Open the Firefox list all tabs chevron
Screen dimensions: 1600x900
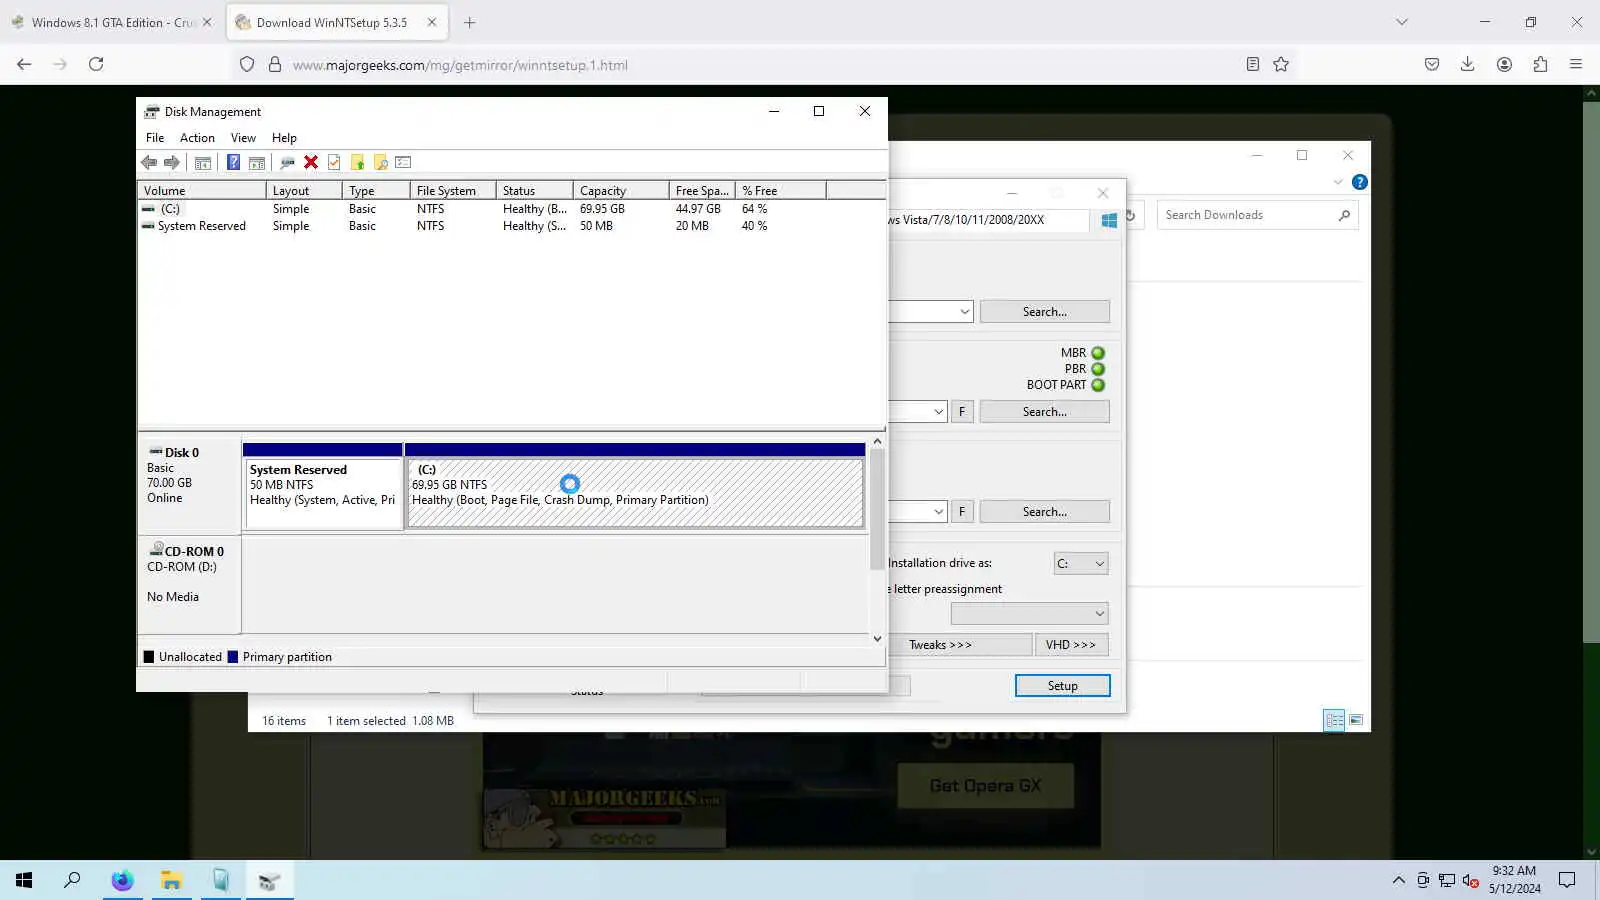point(1402,22)
